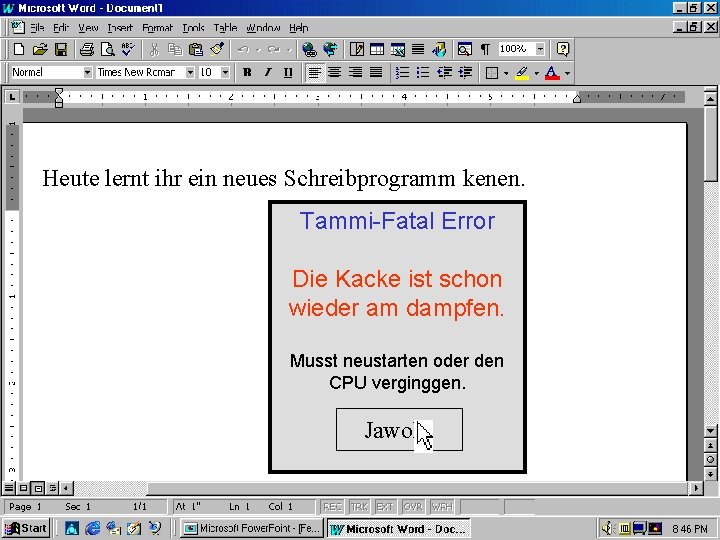
Task: Open the Help menu
Action: click(x=298, y=28)
